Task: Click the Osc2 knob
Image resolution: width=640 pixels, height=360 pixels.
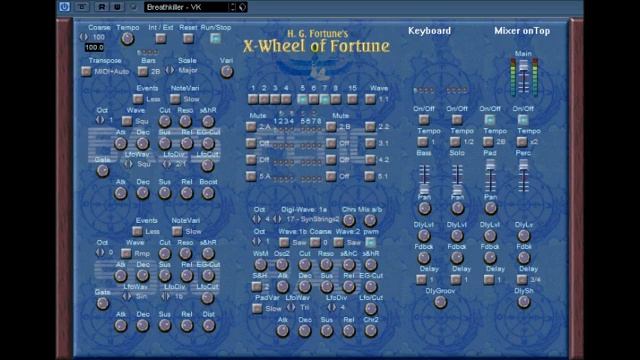Action: pyautogui.click(x=282, y=264)
